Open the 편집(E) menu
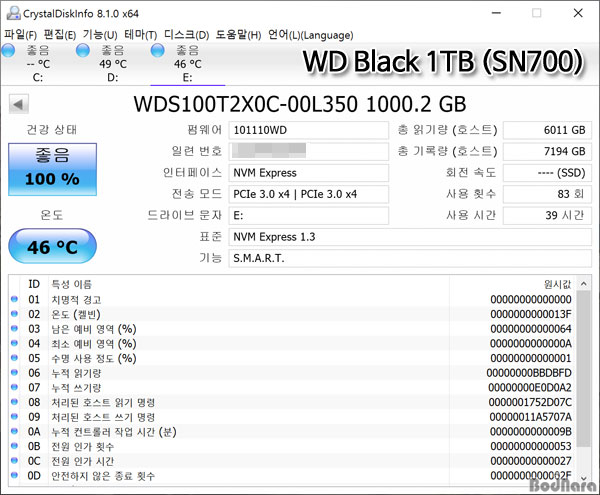 (x=60, y=35)
